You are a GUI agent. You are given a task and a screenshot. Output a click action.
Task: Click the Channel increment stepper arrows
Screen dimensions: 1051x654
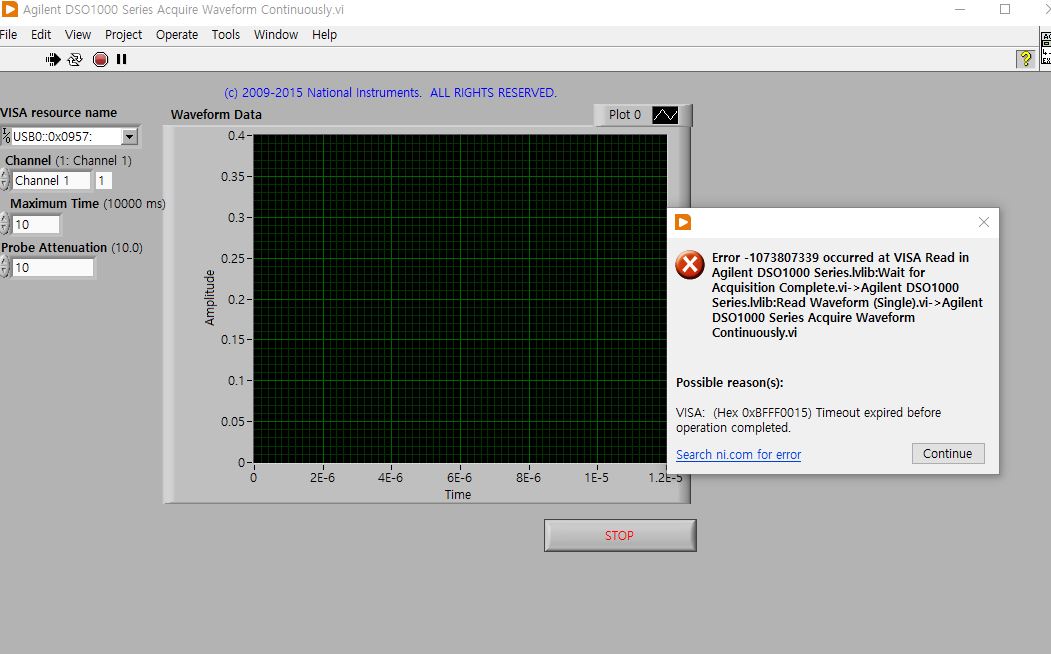(x=5, y=180)
